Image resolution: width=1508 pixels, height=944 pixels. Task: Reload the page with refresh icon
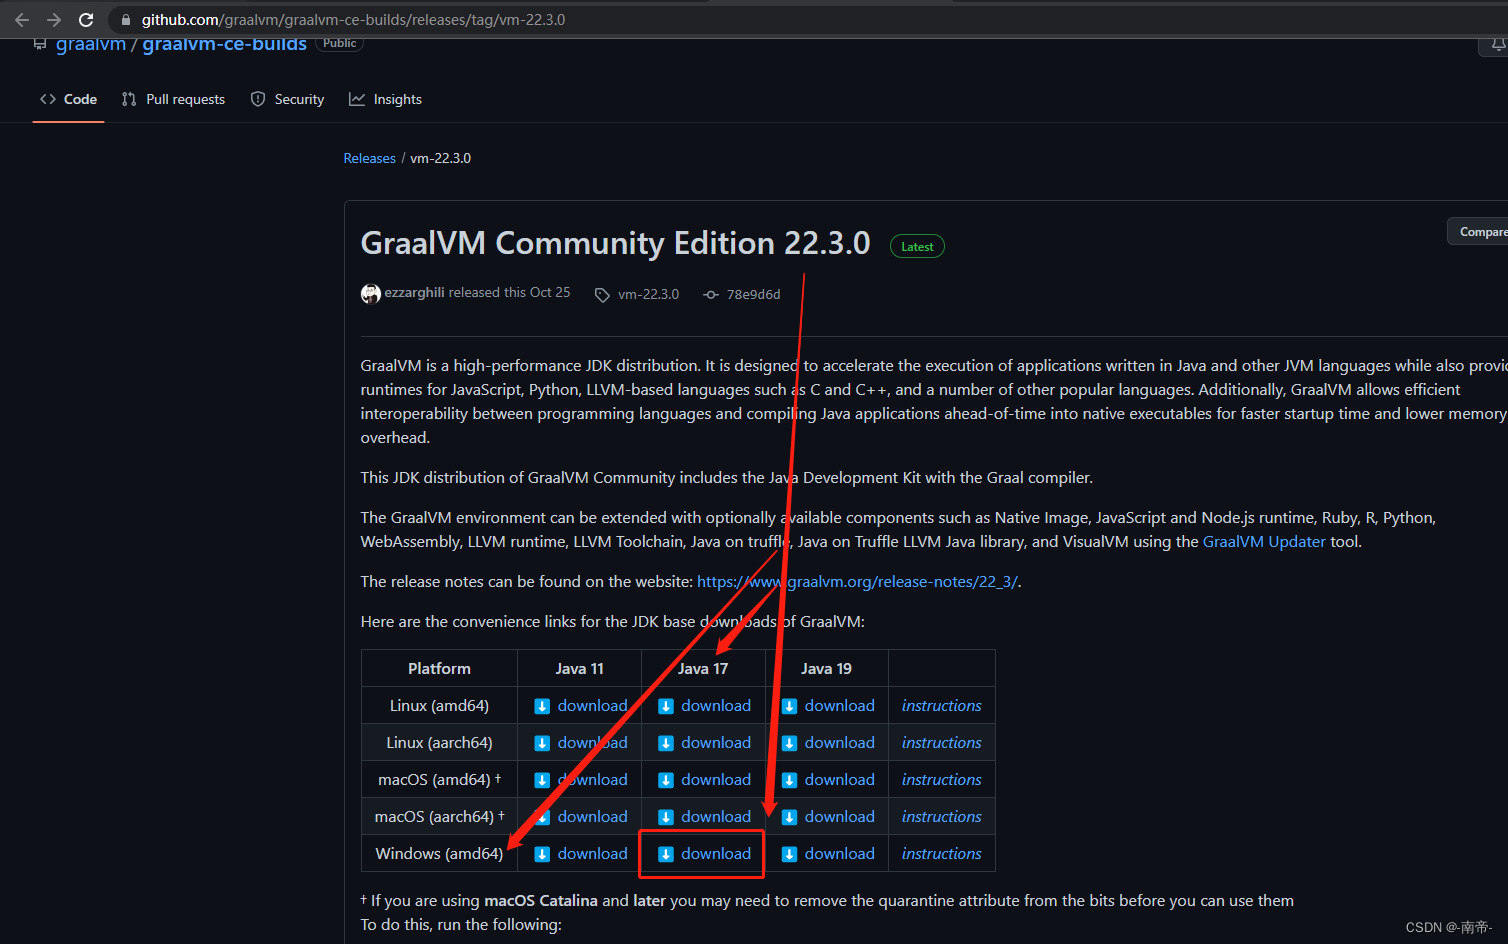click(86, 20)
